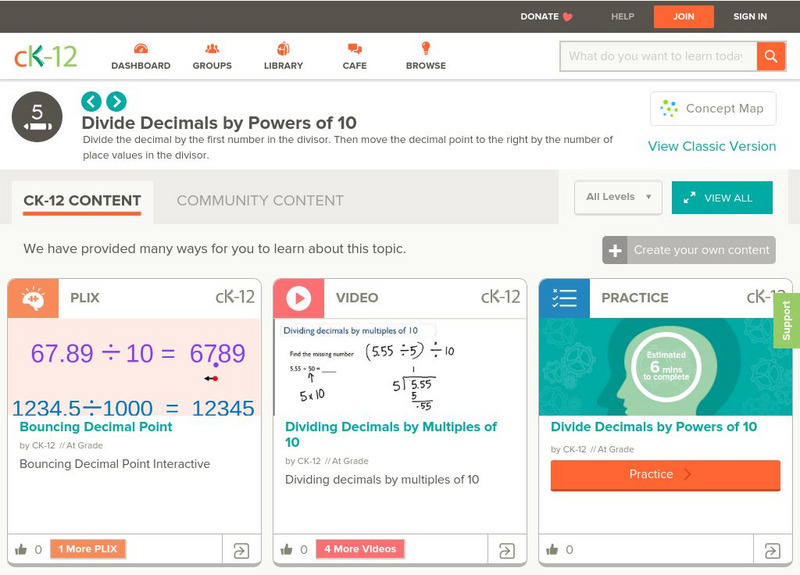Click the Donate heart icon
Viewport: 800px width, 575px height.
[x=567, y=17]
